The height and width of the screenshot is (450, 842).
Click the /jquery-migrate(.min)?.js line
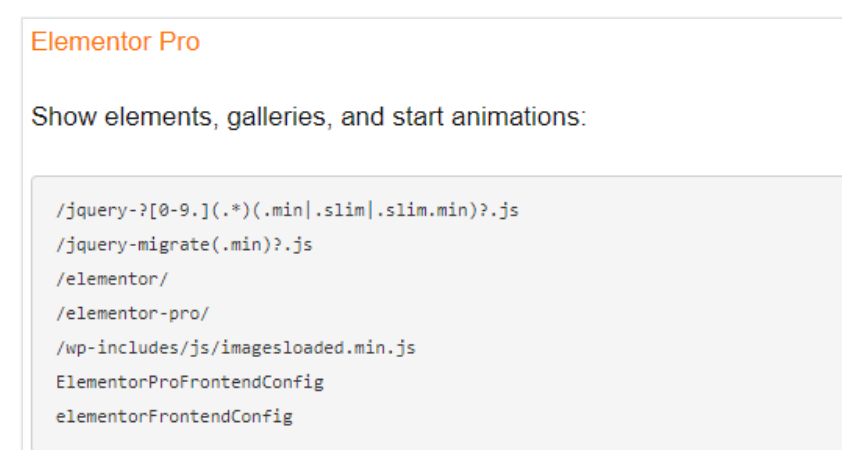point(185,245)
